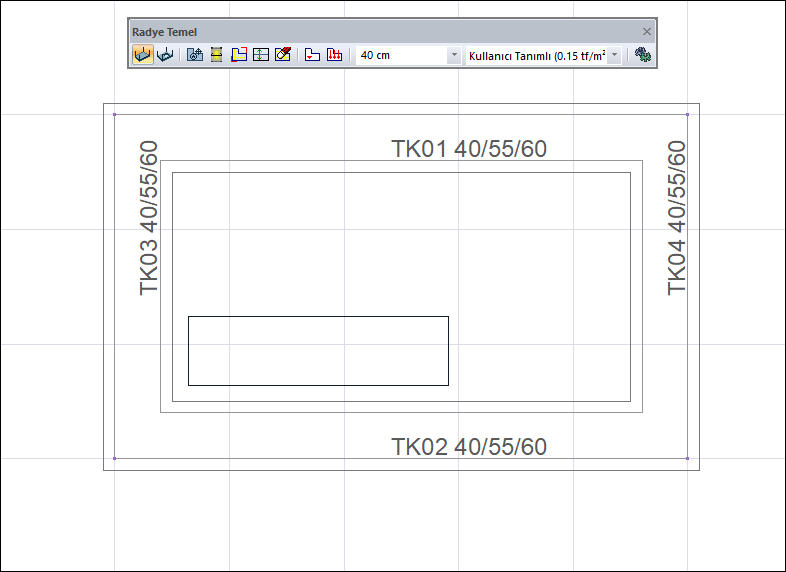Viewport: 786px width, 572px height.
Task: Click the point load red arrow icon
Action: click(x=312, y=55)
